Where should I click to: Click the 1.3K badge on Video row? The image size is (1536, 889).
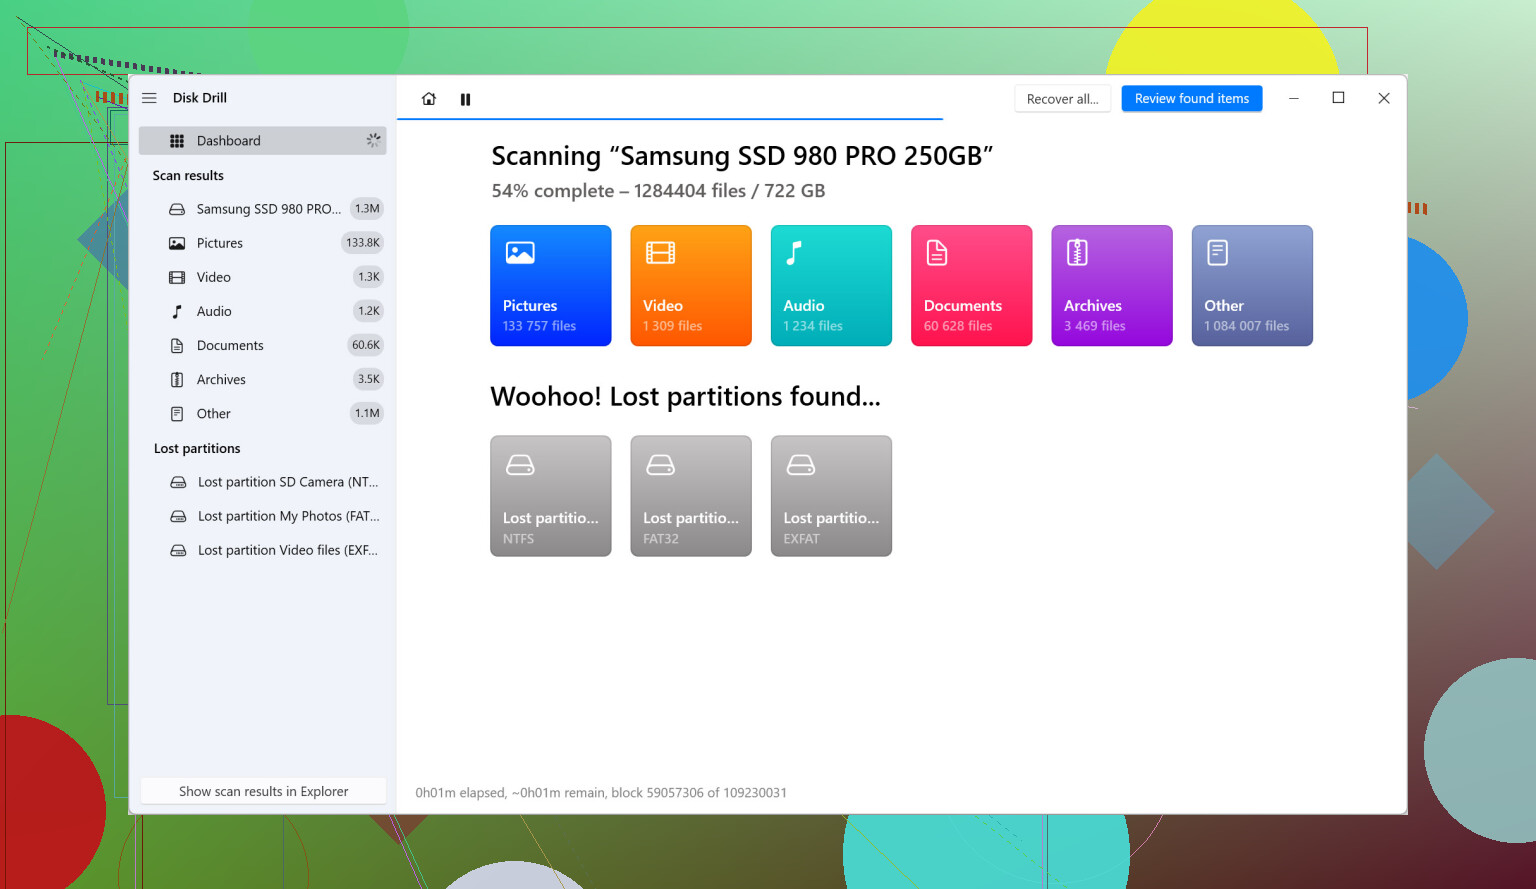pos(369,277)
